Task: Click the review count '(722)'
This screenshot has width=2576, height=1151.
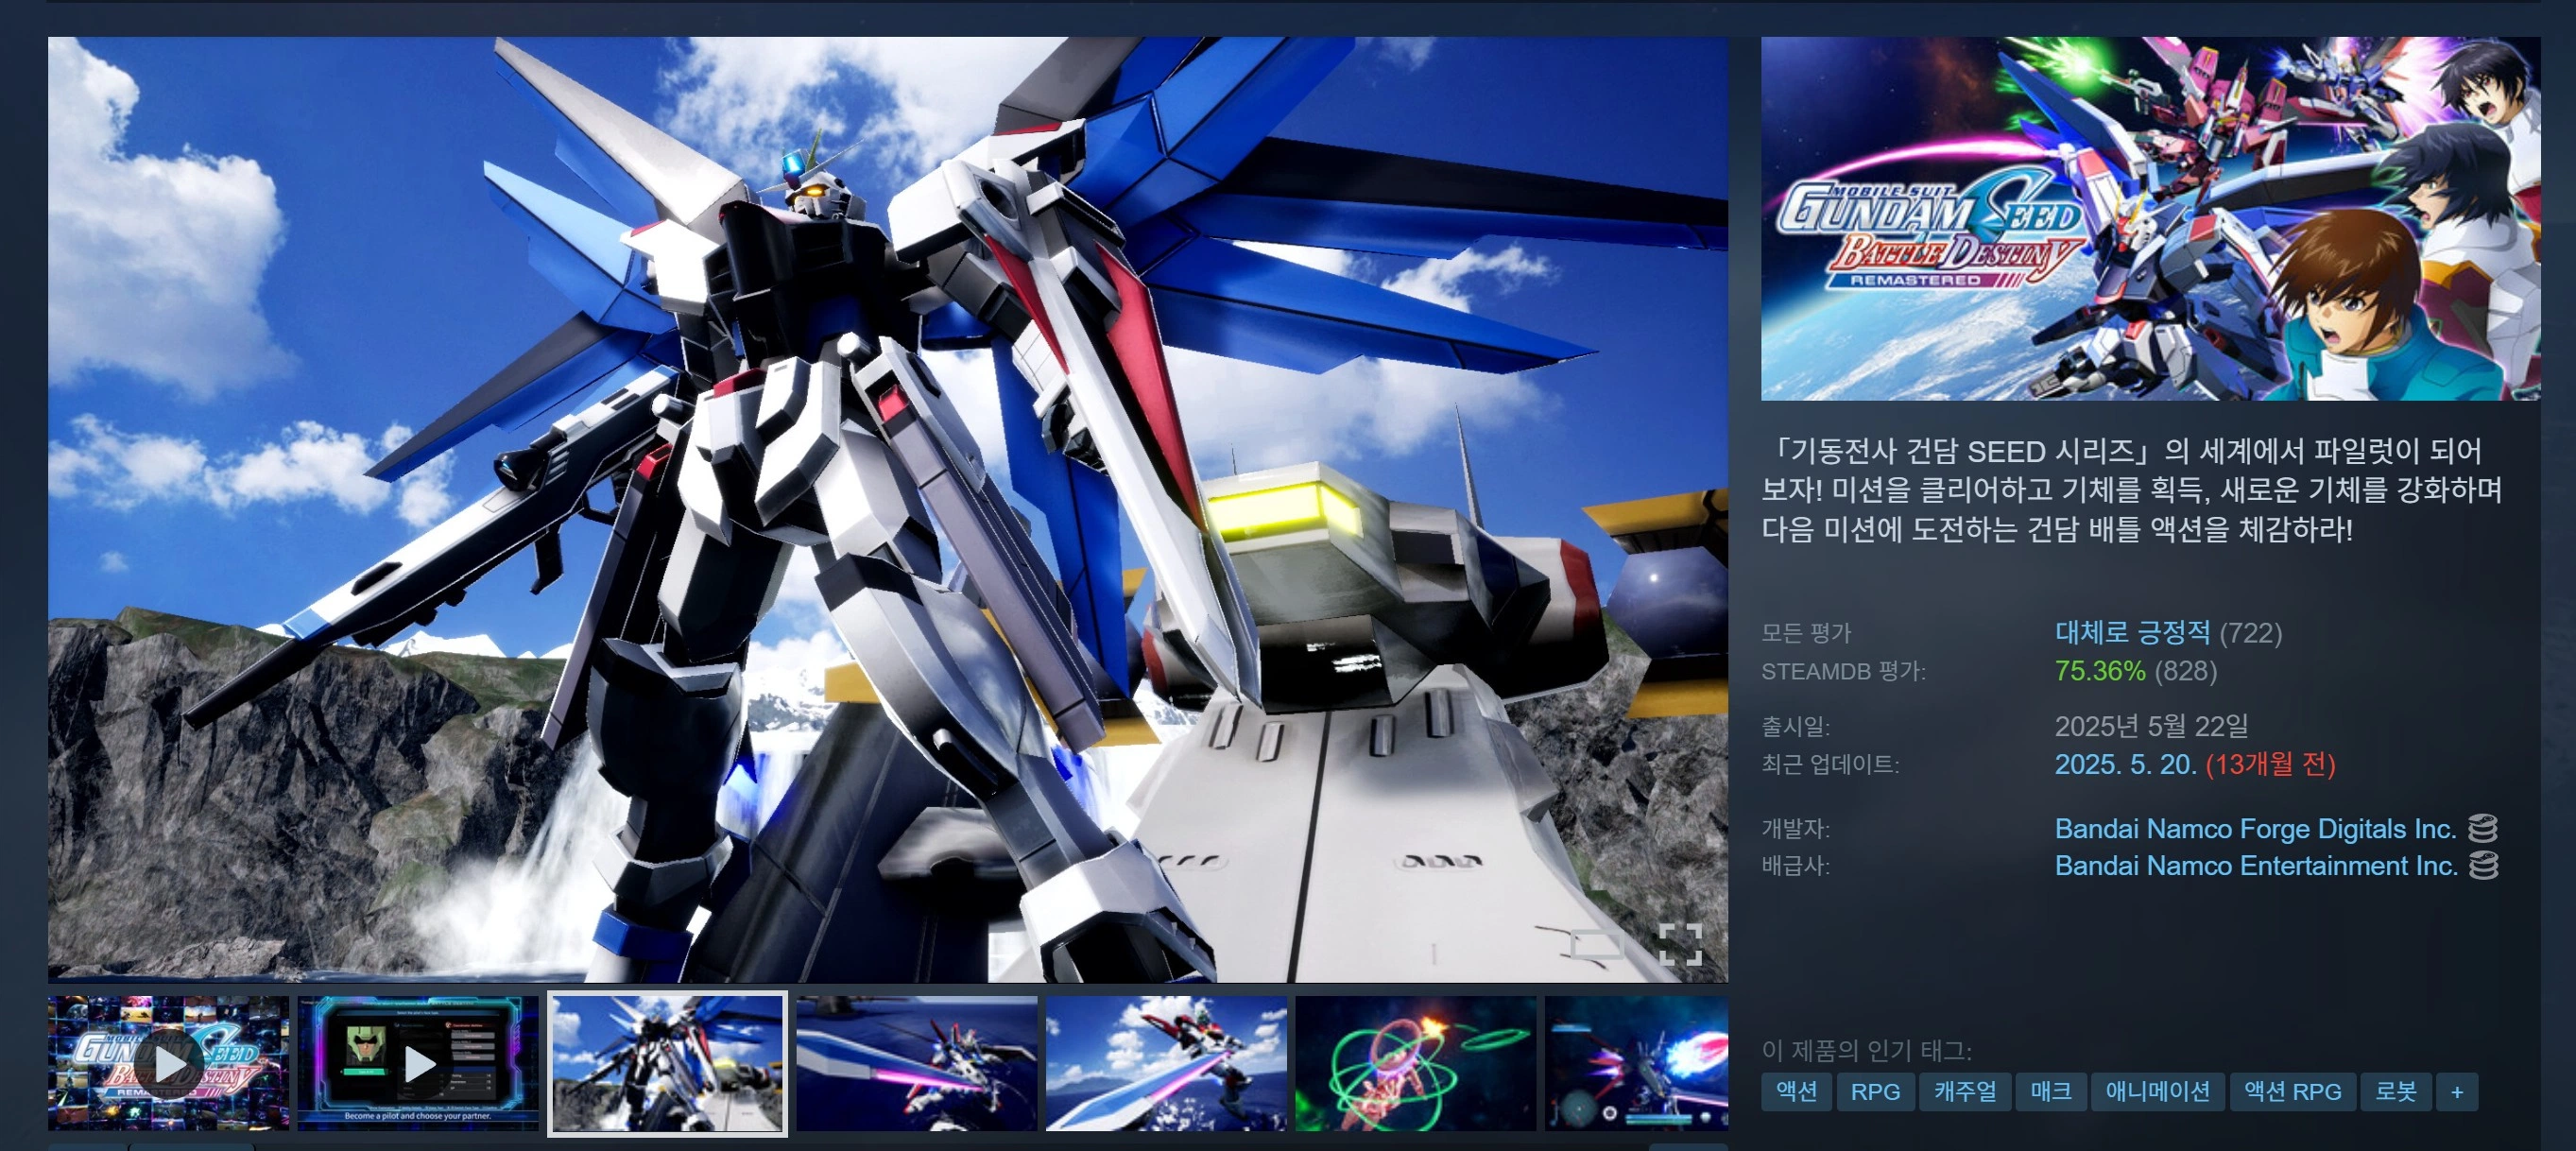Action: 2250,632
